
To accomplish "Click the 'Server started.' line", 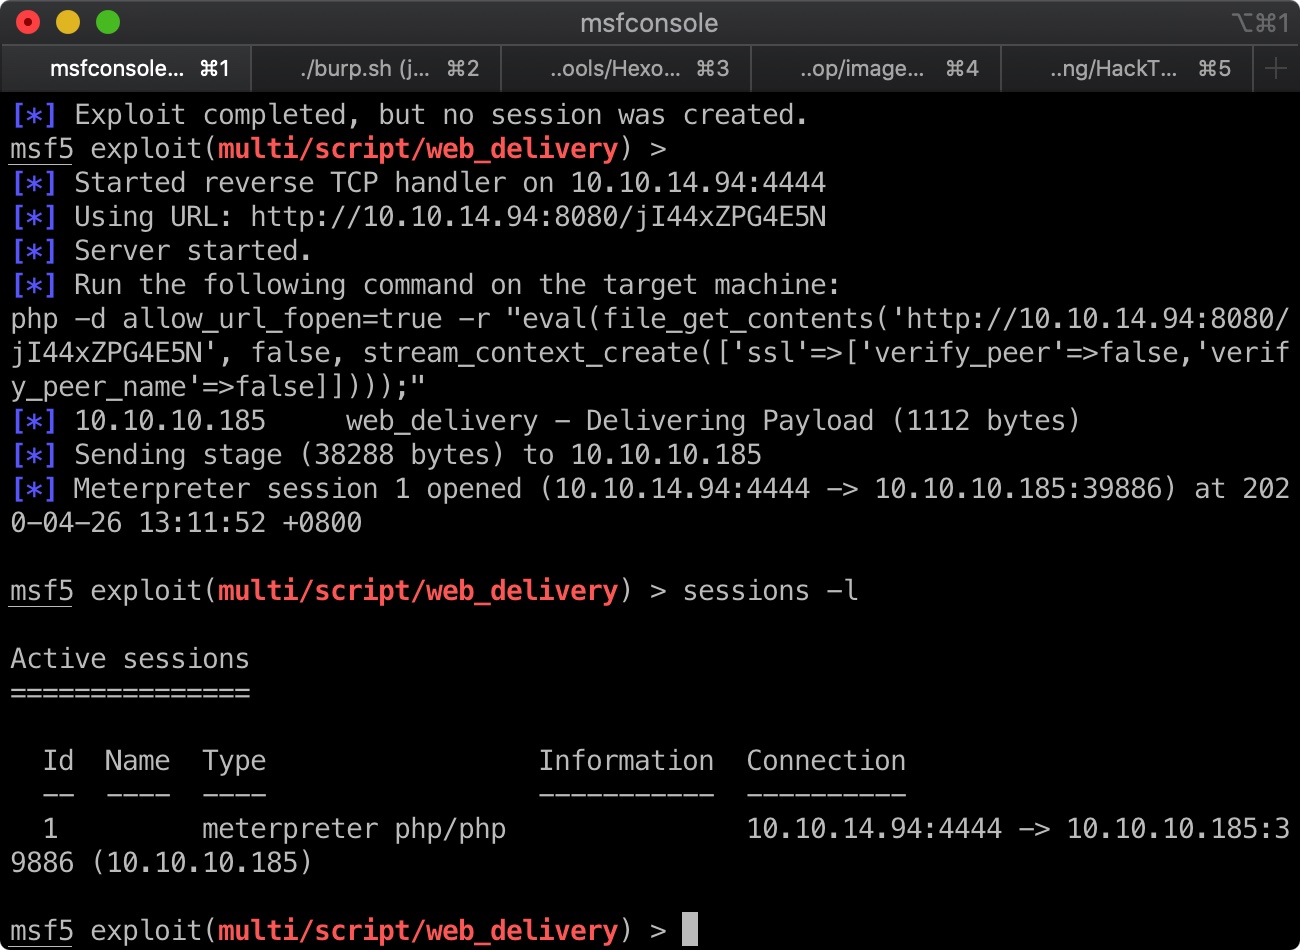I will [193, 251].
